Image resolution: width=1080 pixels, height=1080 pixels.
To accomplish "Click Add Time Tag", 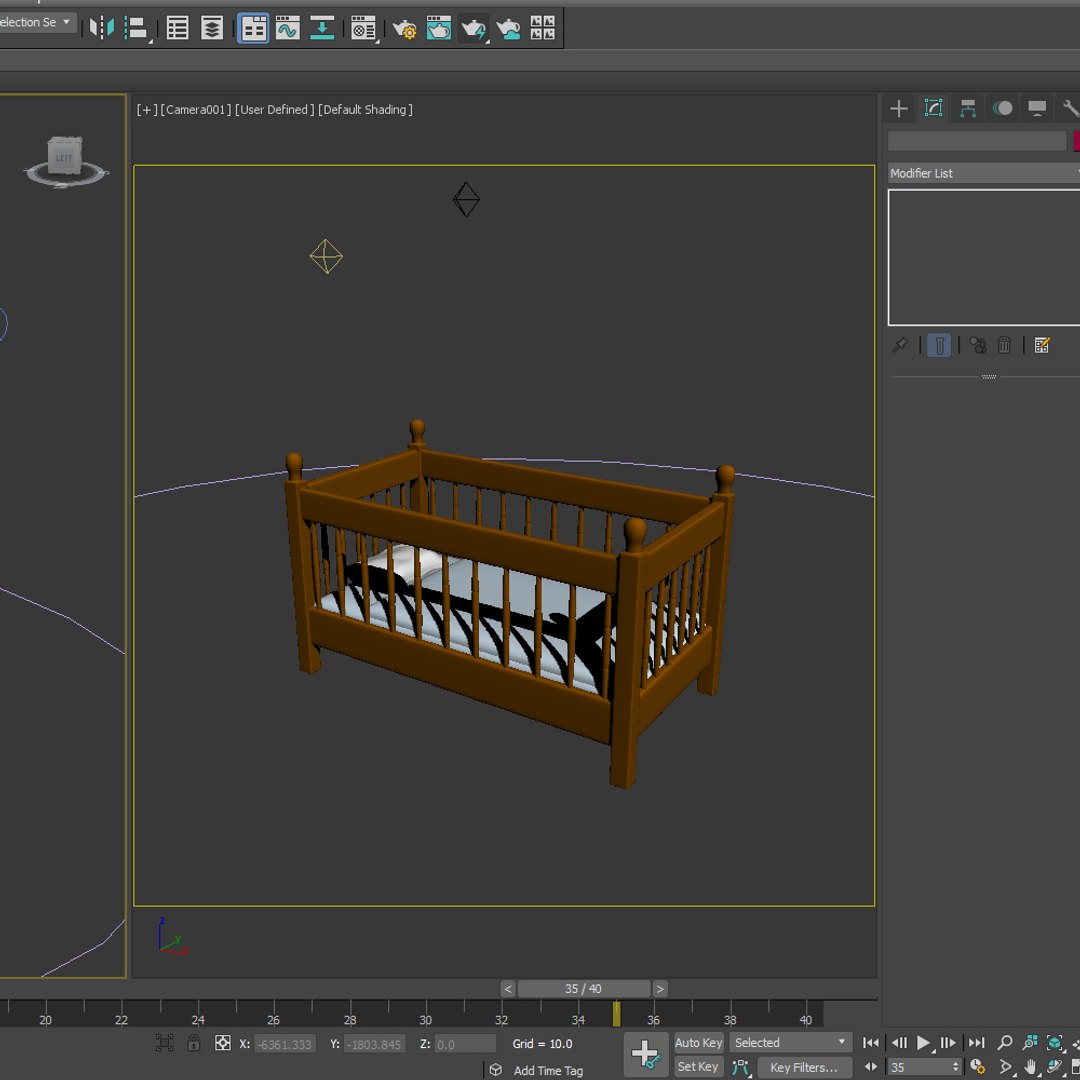I will 548,1070.
